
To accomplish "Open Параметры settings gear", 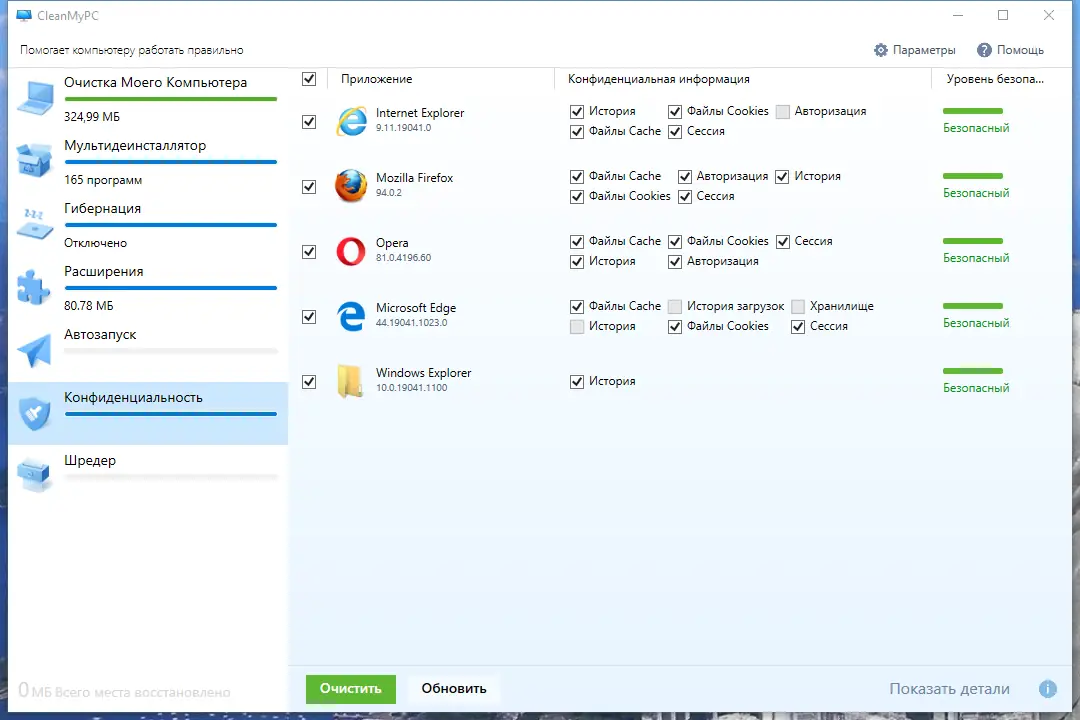I will point(915,50).
